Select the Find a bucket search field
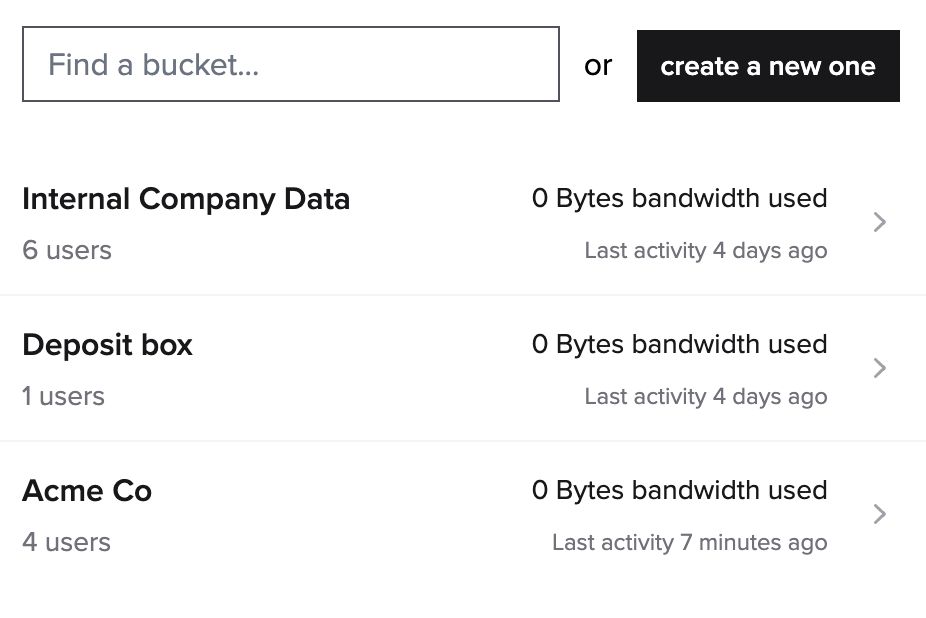 point(290,64)
